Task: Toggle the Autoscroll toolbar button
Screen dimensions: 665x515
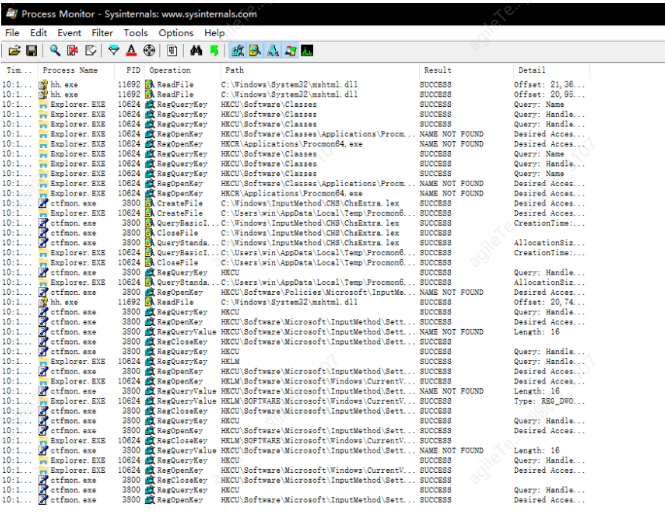Action: [x=72, y=50]
